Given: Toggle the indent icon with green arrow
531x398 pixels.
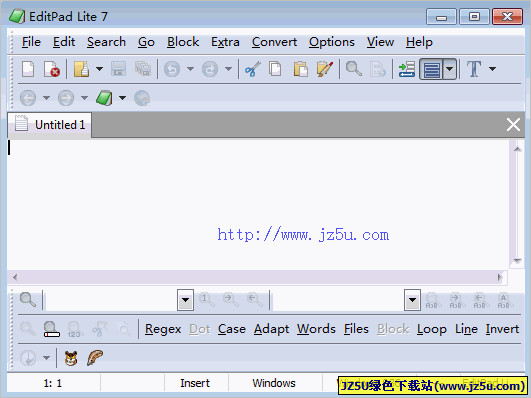Looking at the screenshot, I should tap(407, 69).
